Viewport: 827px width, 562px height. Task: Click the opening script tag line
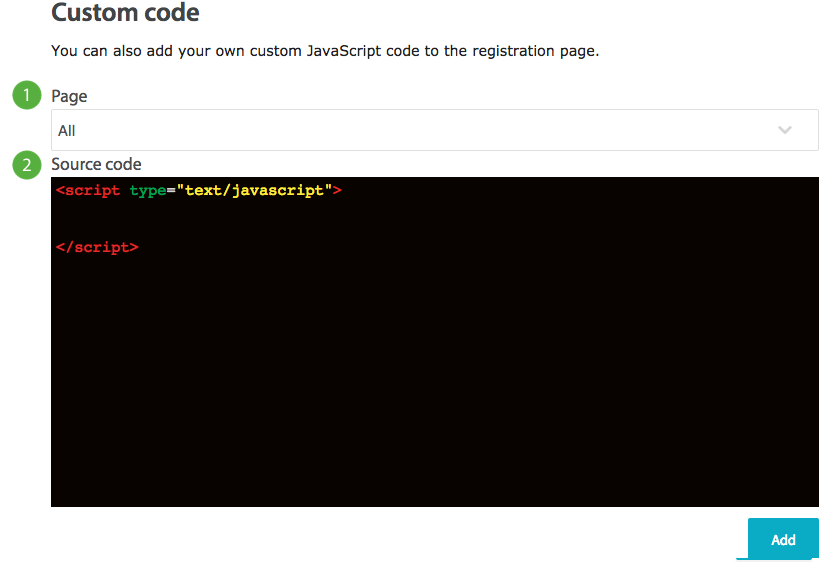click(199, 190)
